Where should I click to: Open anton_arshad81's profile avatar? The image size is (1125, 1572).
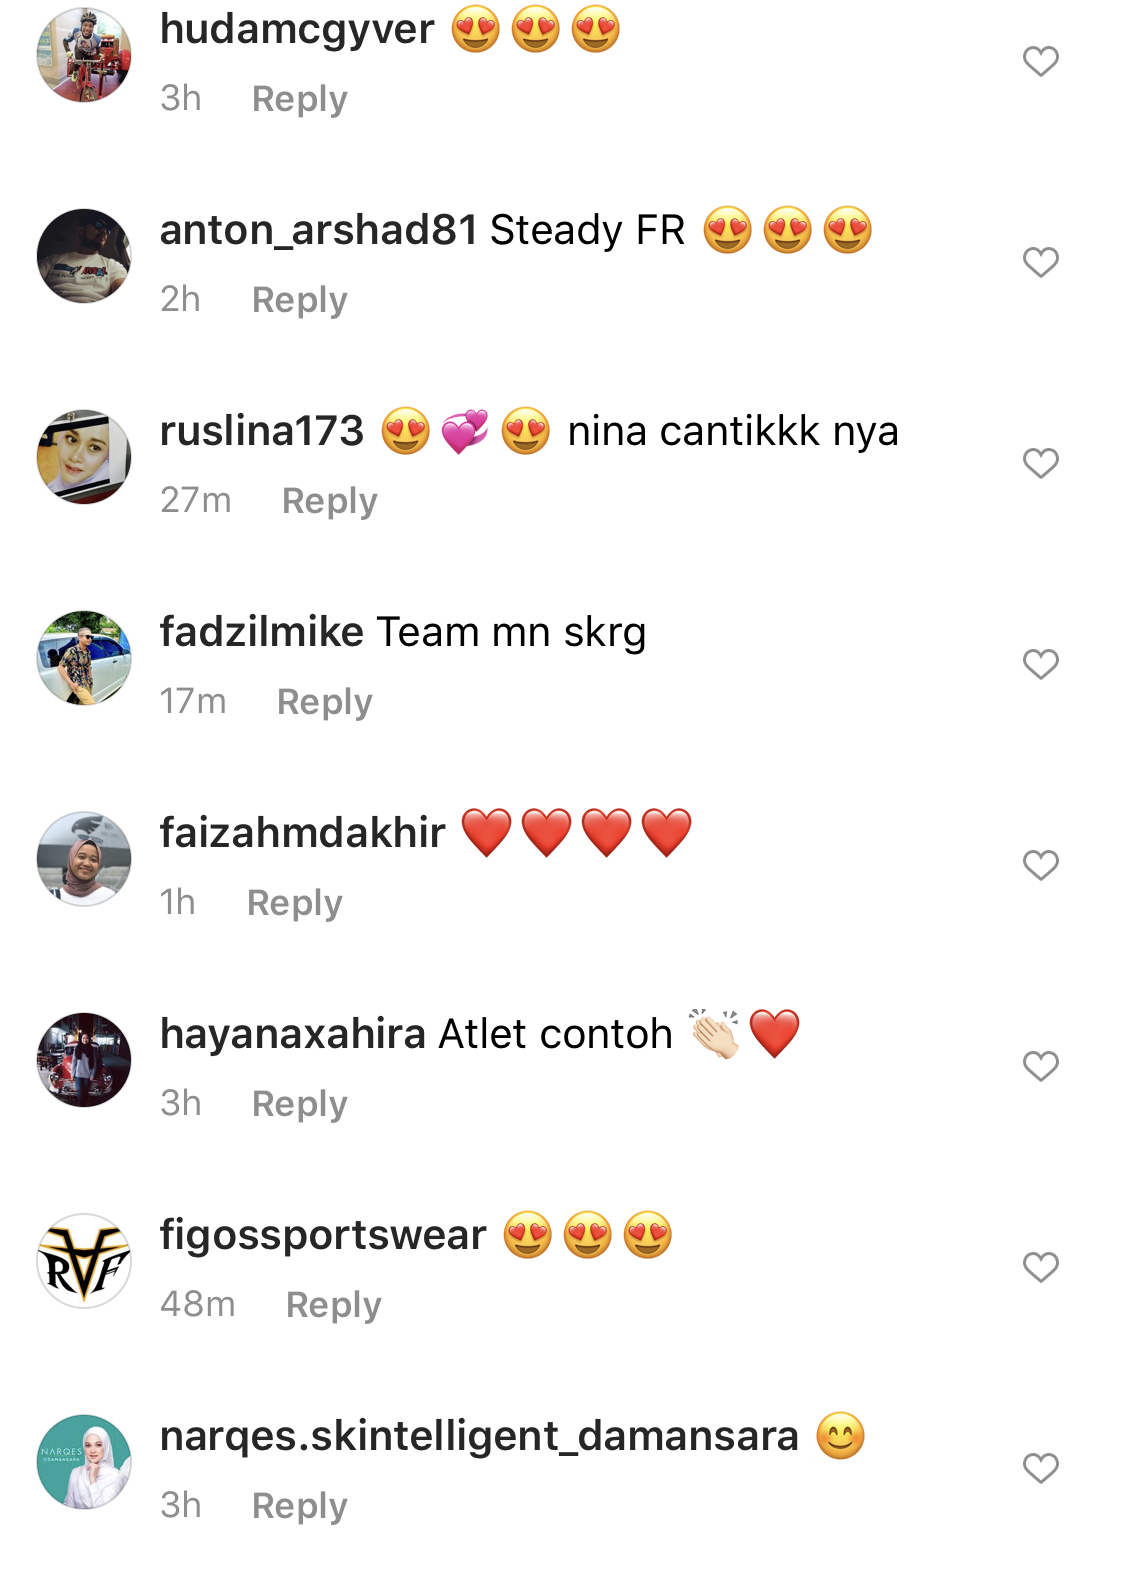point(84,256)
